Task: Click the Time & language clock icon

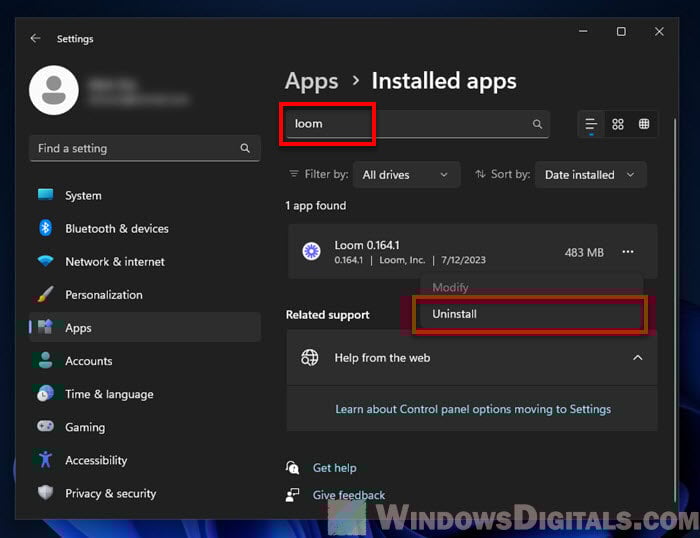Action: (x=46, y=393)
